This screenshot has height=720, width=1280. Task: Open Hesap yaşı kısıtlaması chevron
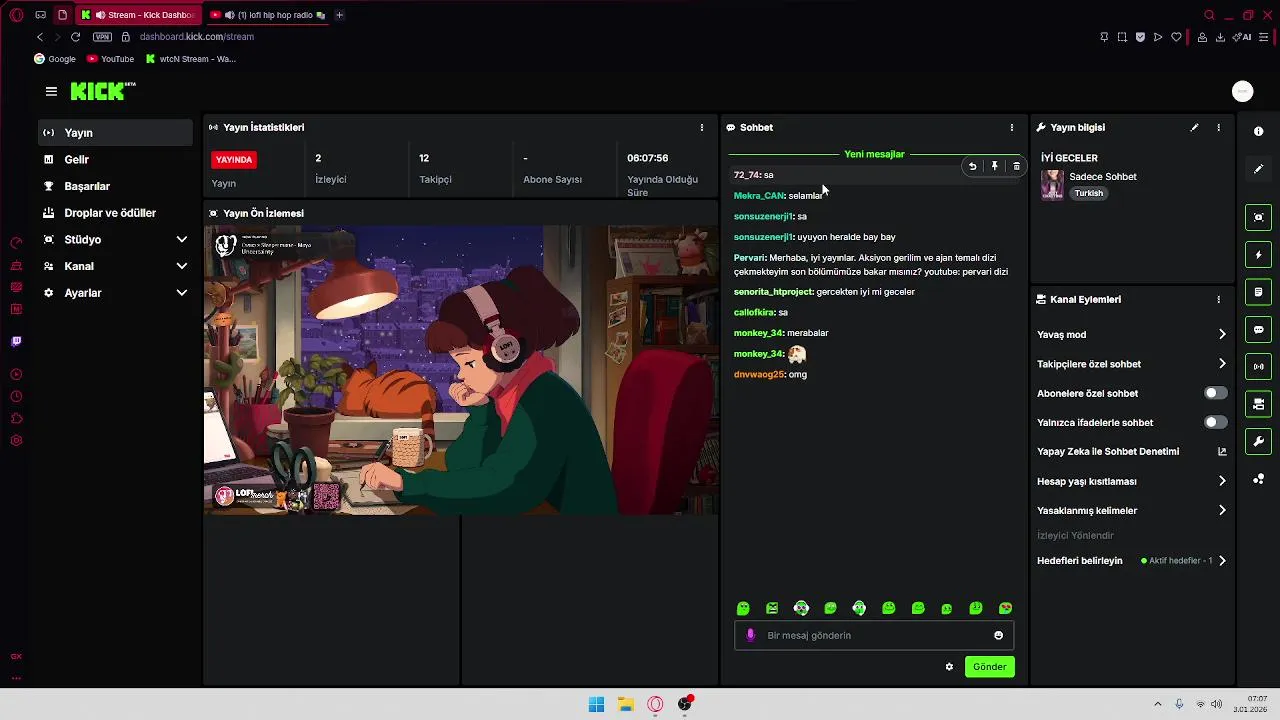1221,481
